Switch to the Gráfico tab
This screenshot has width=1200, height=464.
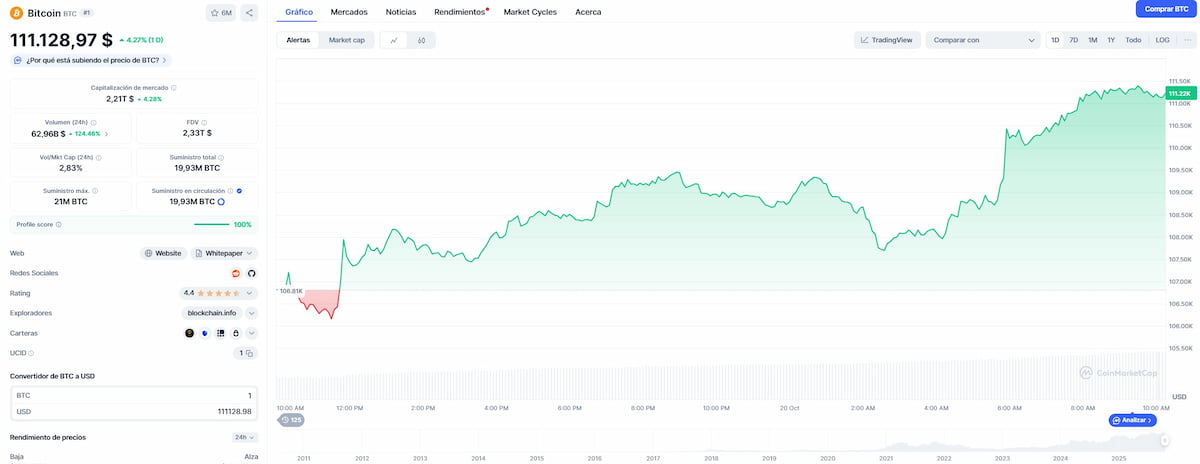pos(299,12)
